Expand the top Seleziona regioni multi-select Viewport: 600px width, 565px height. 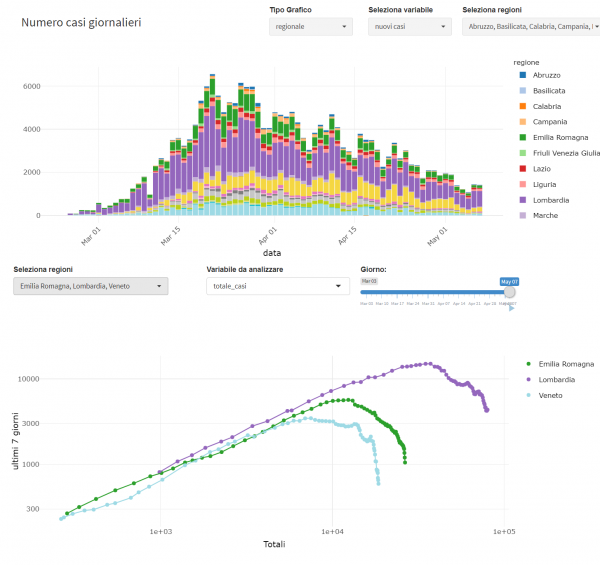530,28
